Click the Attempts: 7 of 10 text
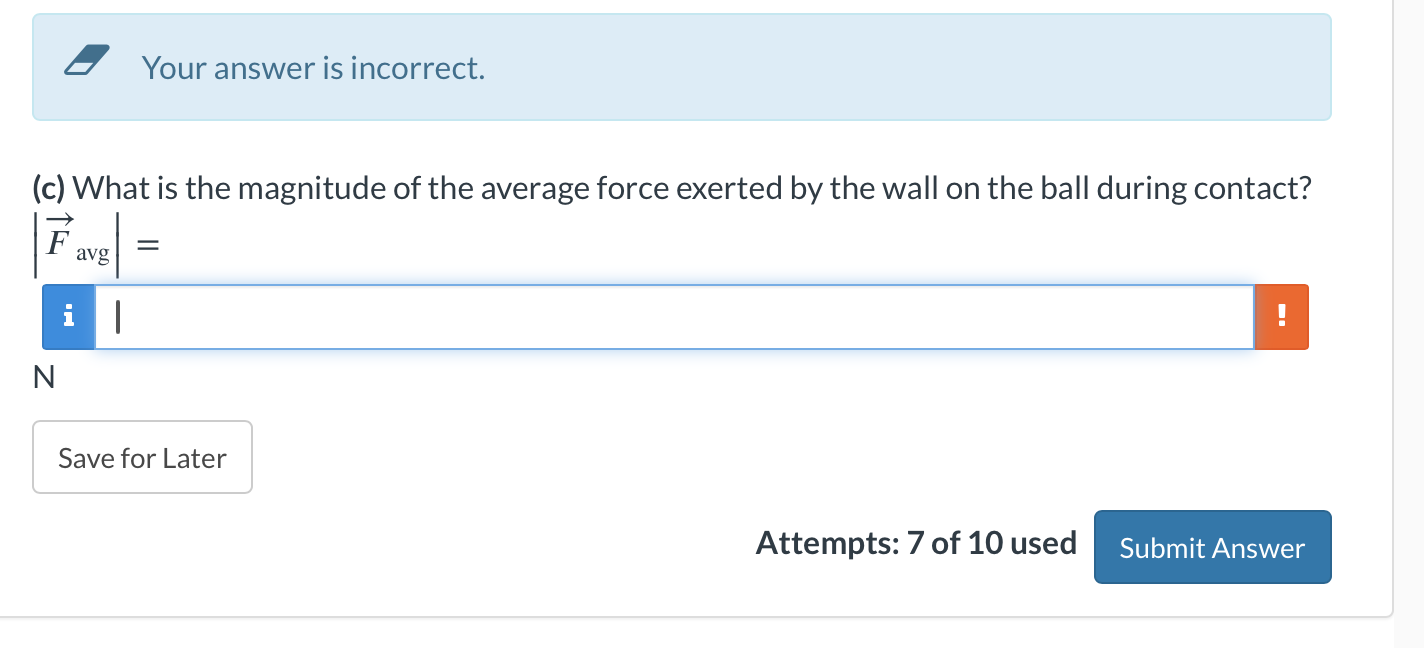This screenshot has width=1424, height=648. (x=916, y=543)
